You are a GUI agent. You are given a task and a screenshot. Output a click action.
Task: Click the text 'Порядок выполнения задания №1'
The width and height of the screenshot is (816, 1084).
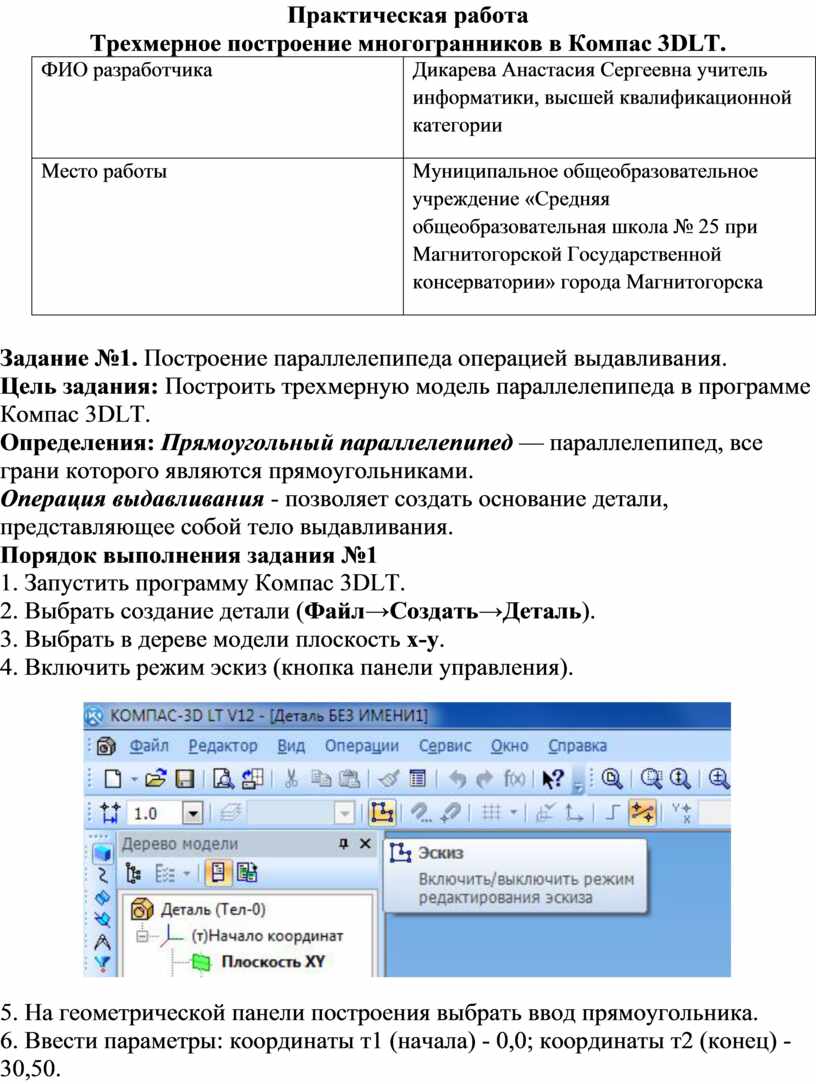coord(188,555)
